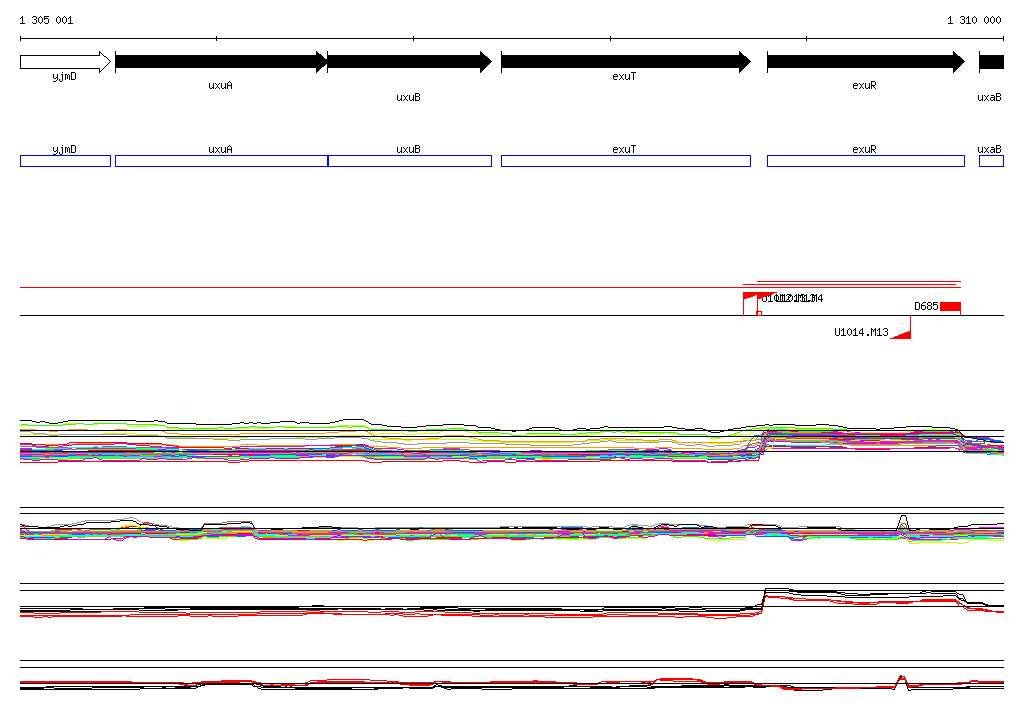Click the blue exuT annotation box
This screenshot has width=1024, height=714.
[626, 161]
